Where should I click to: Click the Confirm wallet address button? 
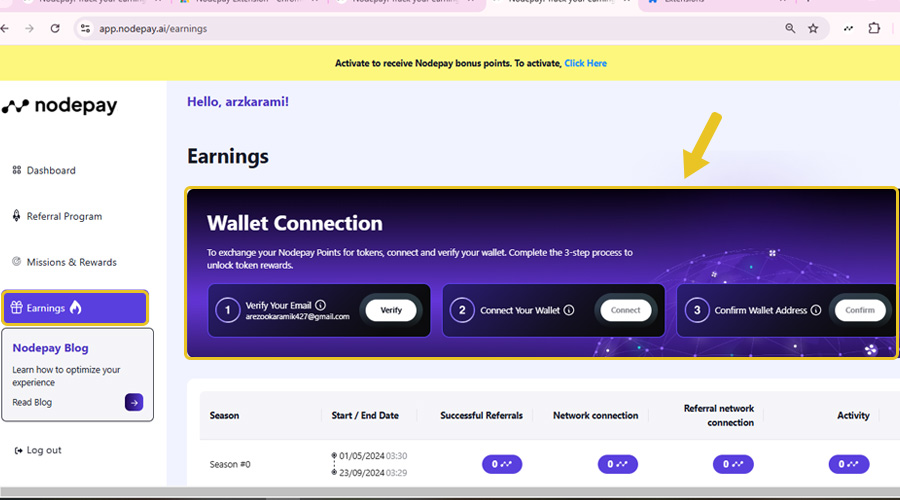(x=860, y=310)
